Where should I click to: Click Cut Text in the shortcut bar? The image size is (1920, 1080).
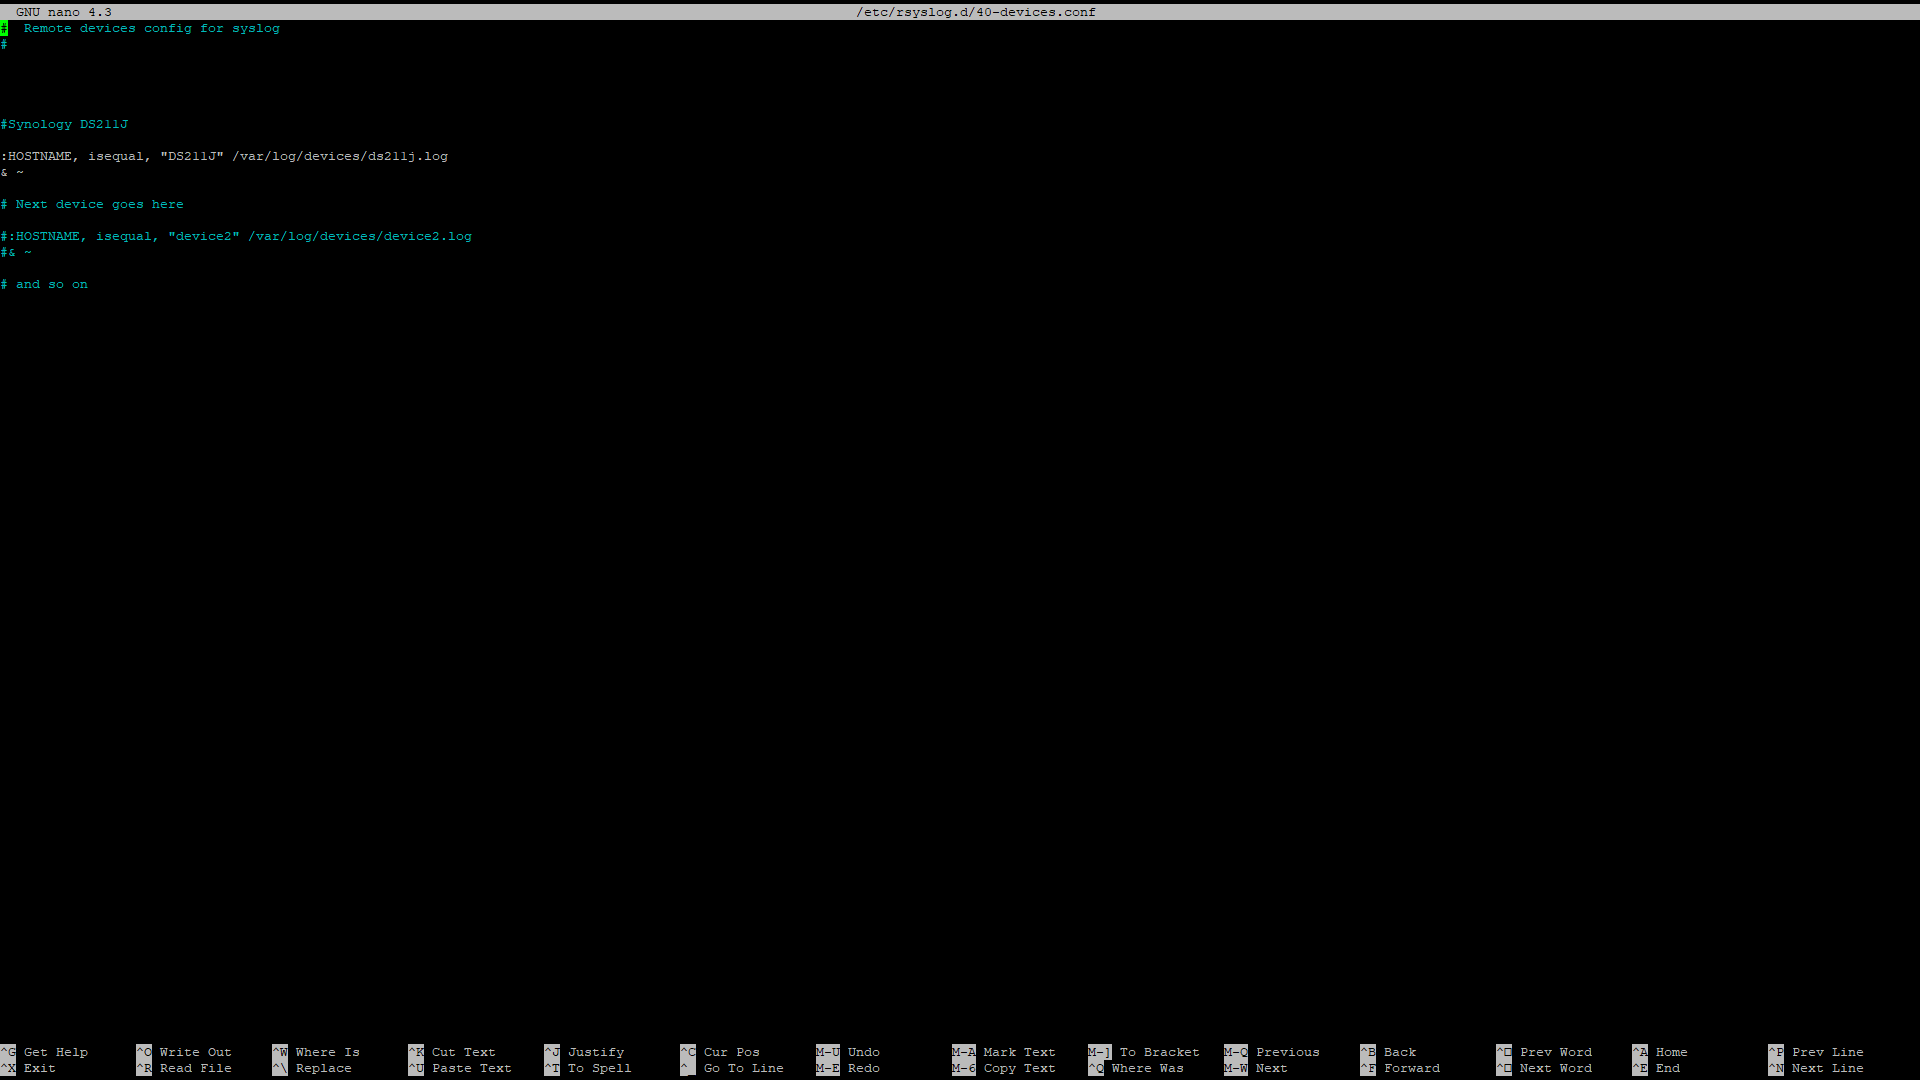463,1052
